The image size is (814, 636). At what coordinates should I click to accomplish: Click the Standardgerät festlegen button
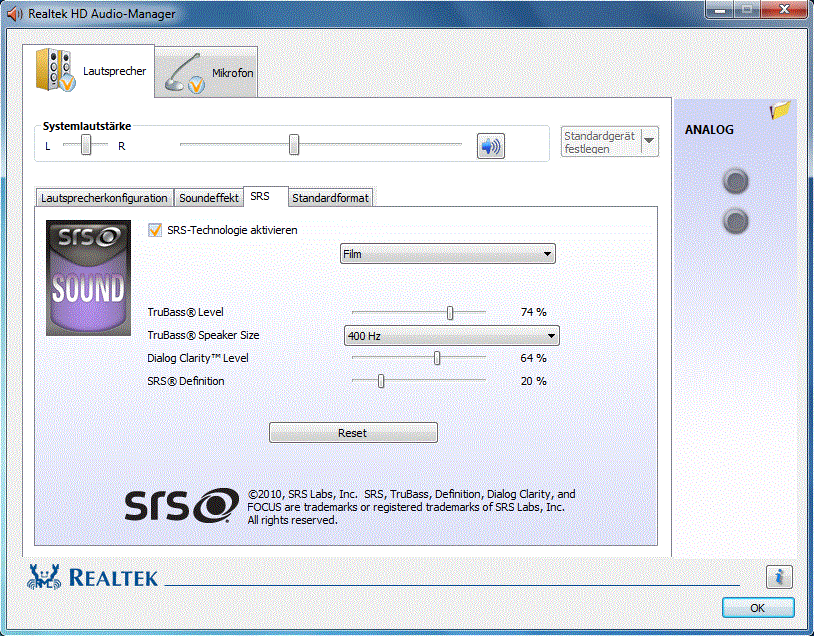(x=601, y=142)
